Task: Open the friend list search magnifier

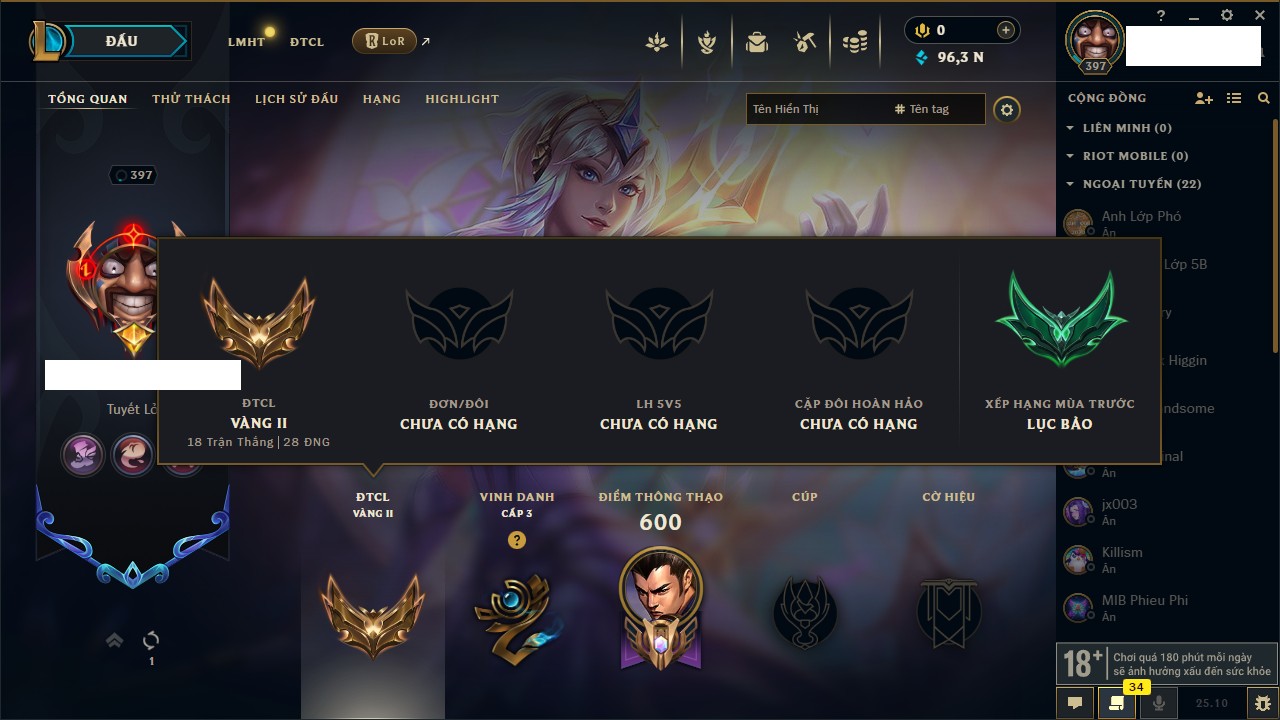Action: coord(1264,98)
